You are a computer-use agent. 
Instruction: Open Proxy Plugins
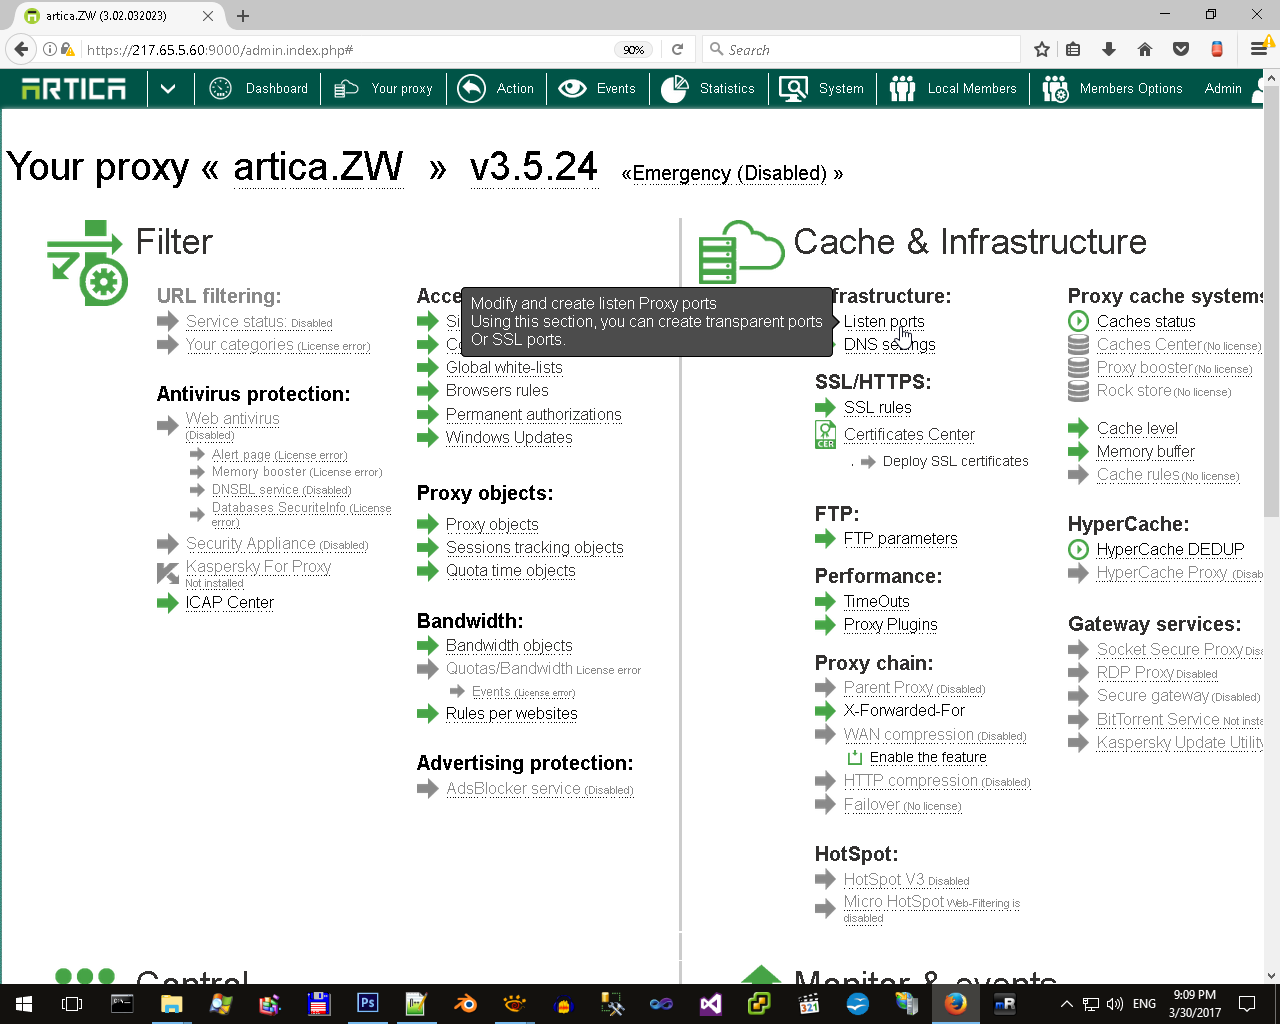[891, 625]
